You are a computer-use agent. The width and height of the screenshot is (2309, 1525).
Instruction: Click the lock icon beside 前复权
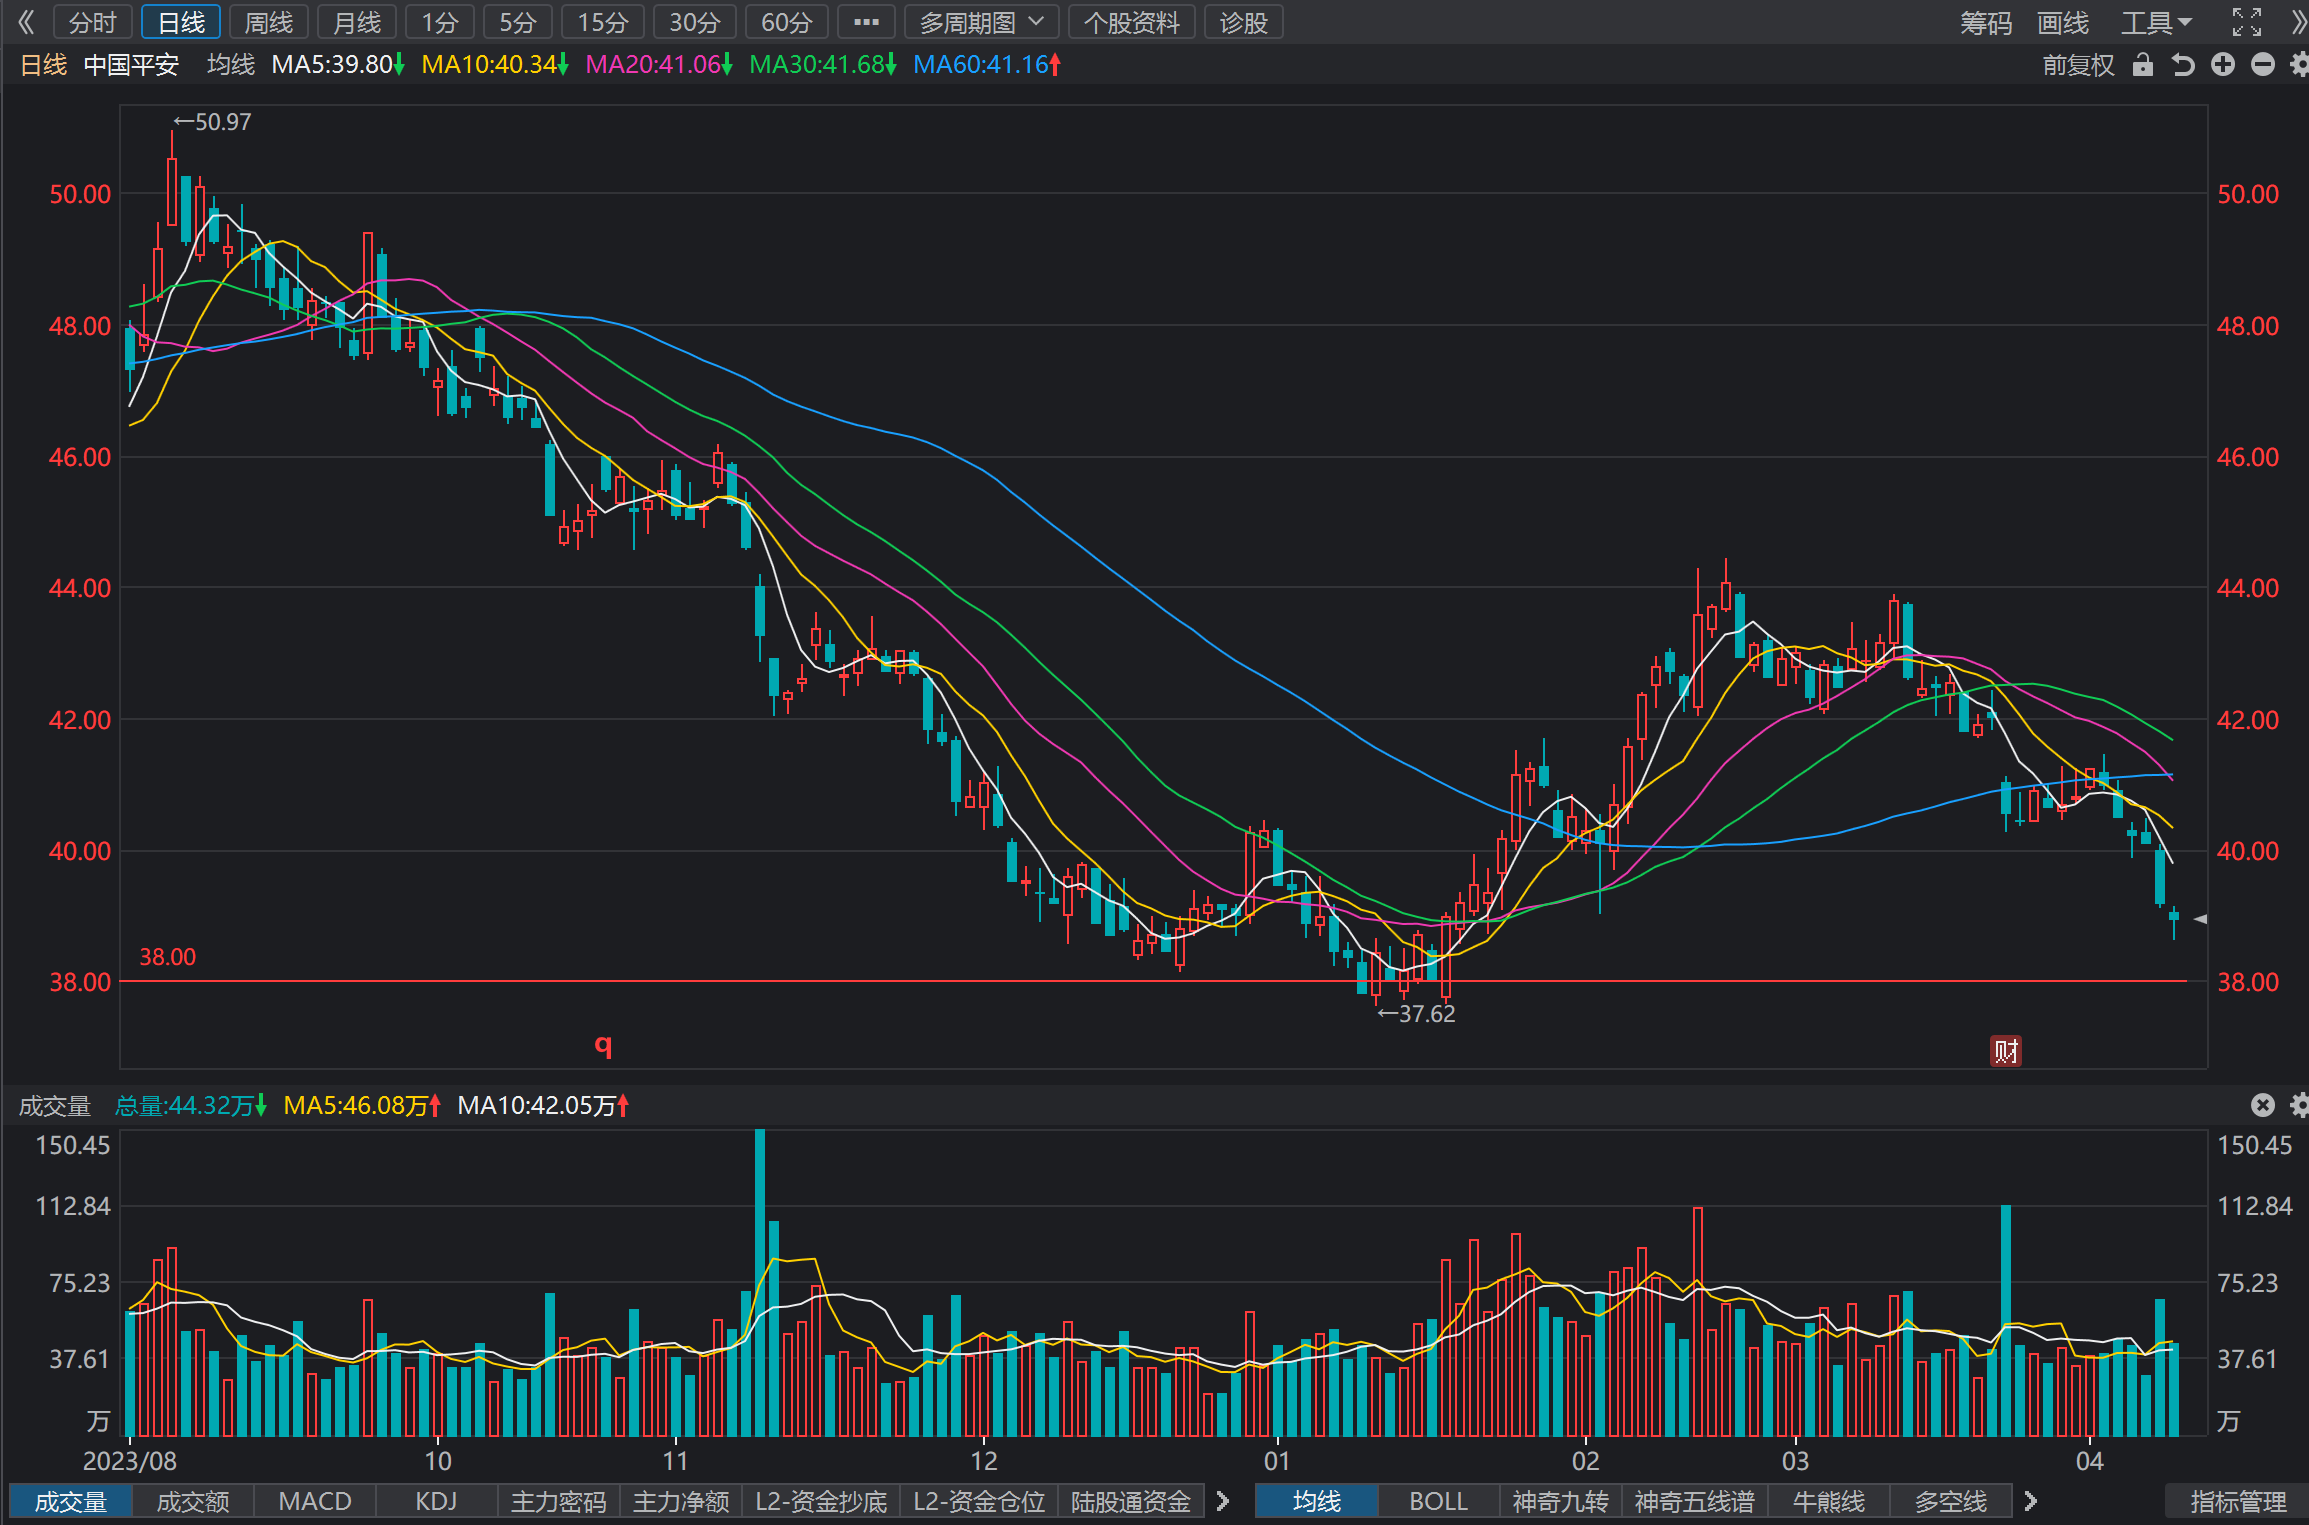click(x=2142, y=65)
